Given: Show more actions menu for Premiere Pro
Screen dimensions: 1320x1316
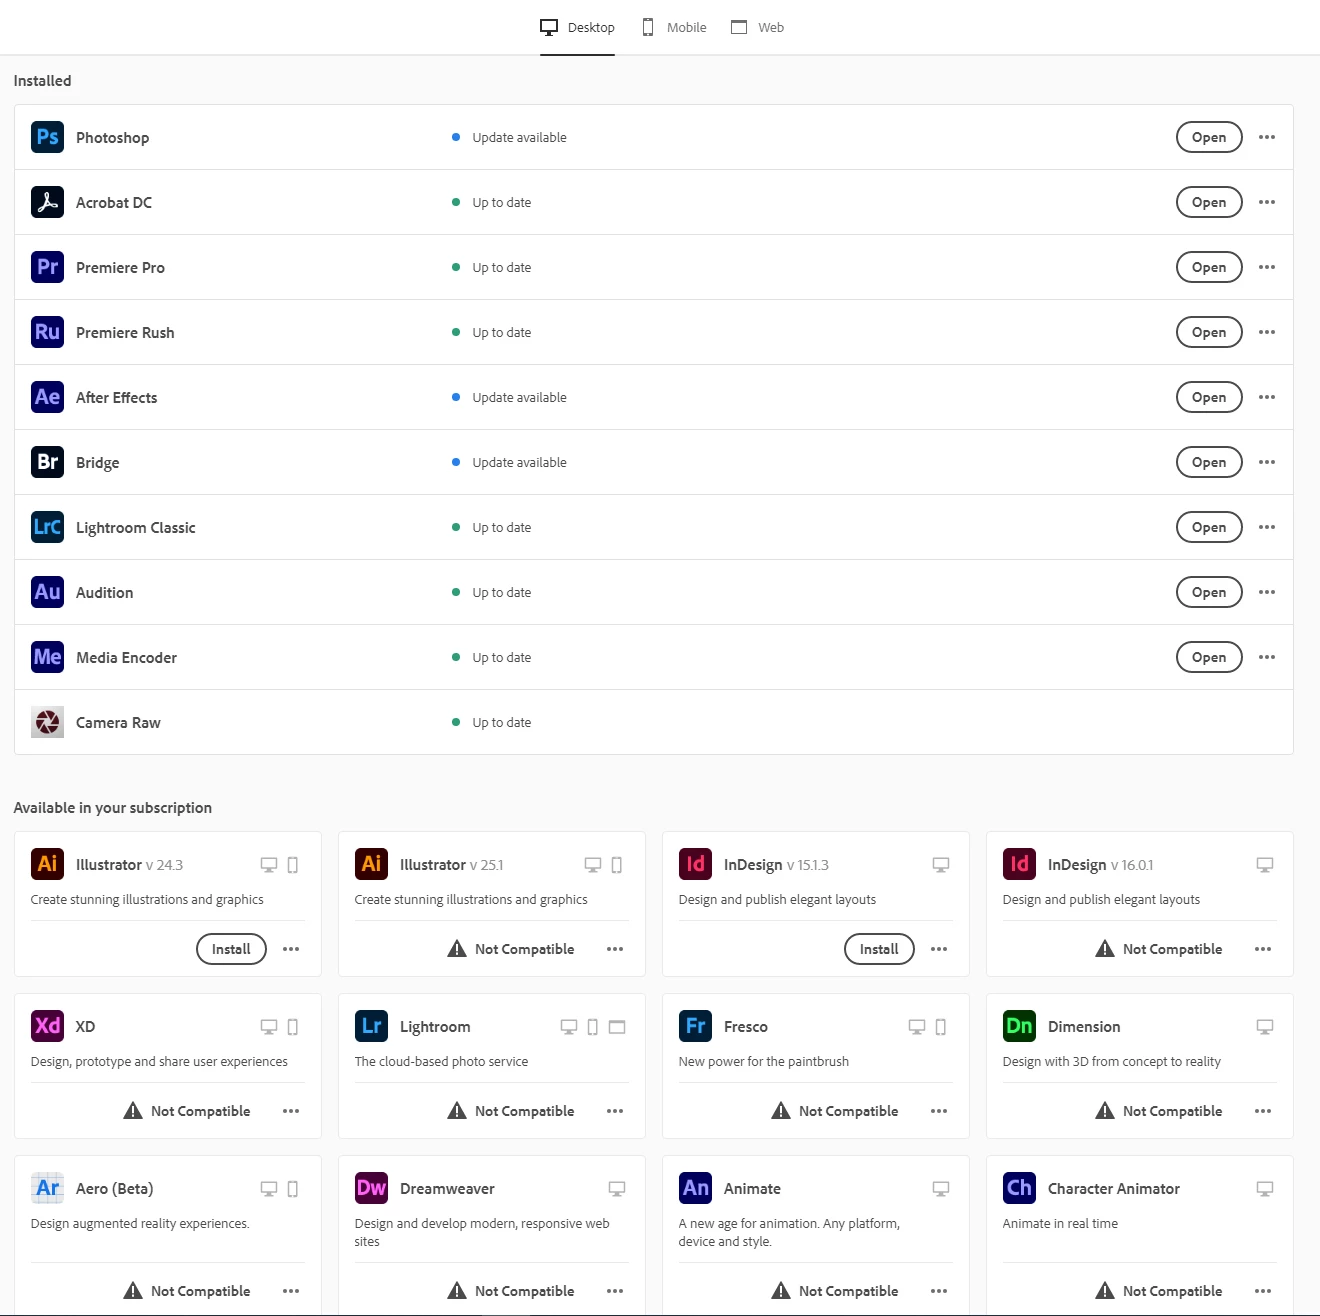Looking at the screenshot, I should click(1267, 267).
